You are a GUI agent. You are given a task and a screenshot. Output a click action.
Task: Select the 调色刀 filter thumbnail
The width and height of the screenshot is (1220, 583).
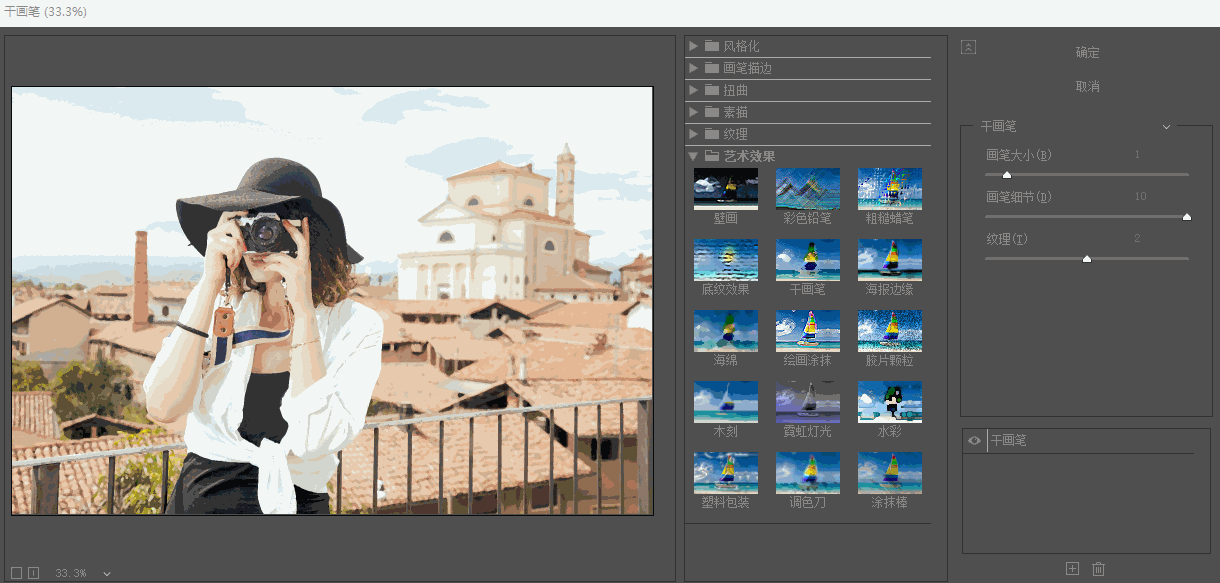808,472
